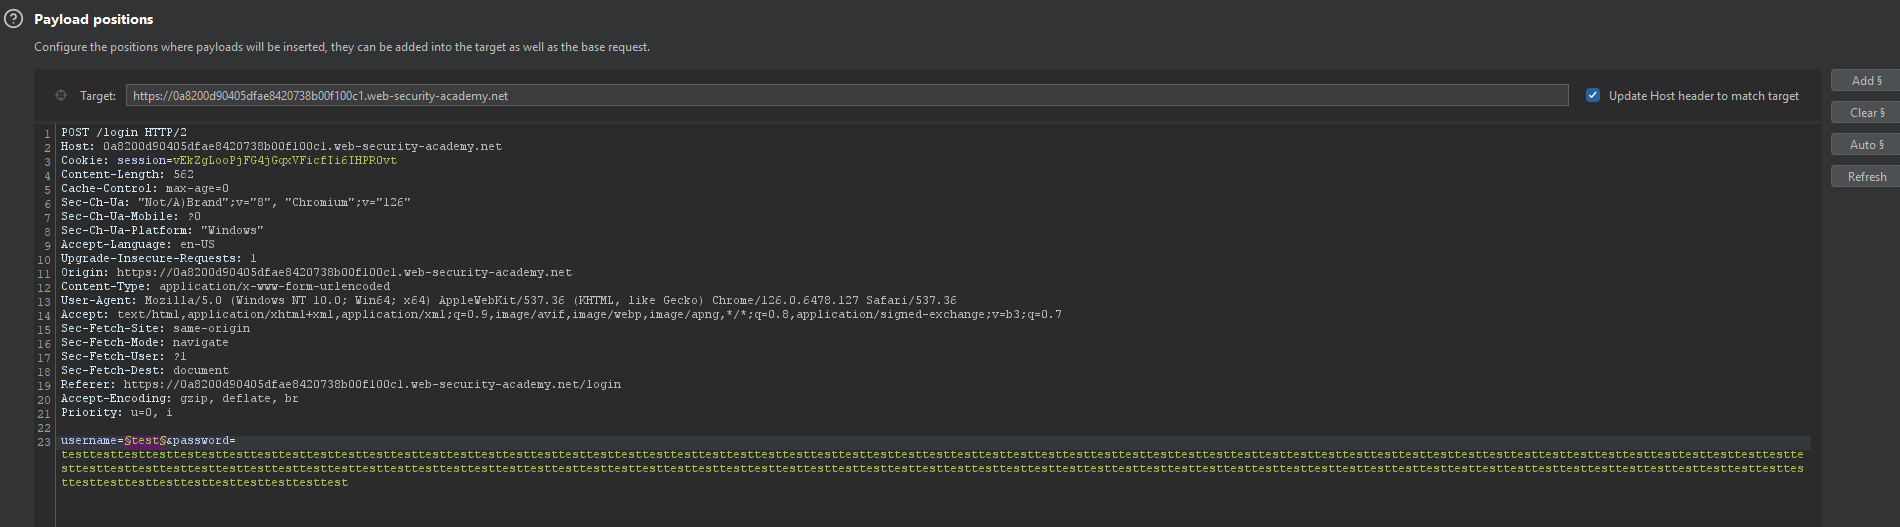Click the User-Agent header line
1900x527 pixels.
tap(508, 300)
